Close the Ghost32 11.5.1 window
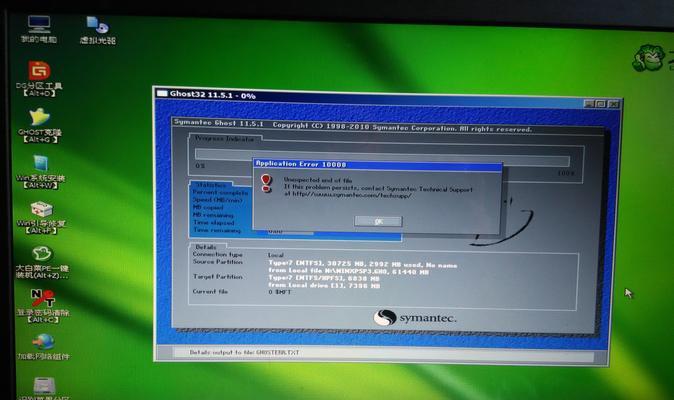The width and height of the screenshot is (674, 400). point(614,104)
